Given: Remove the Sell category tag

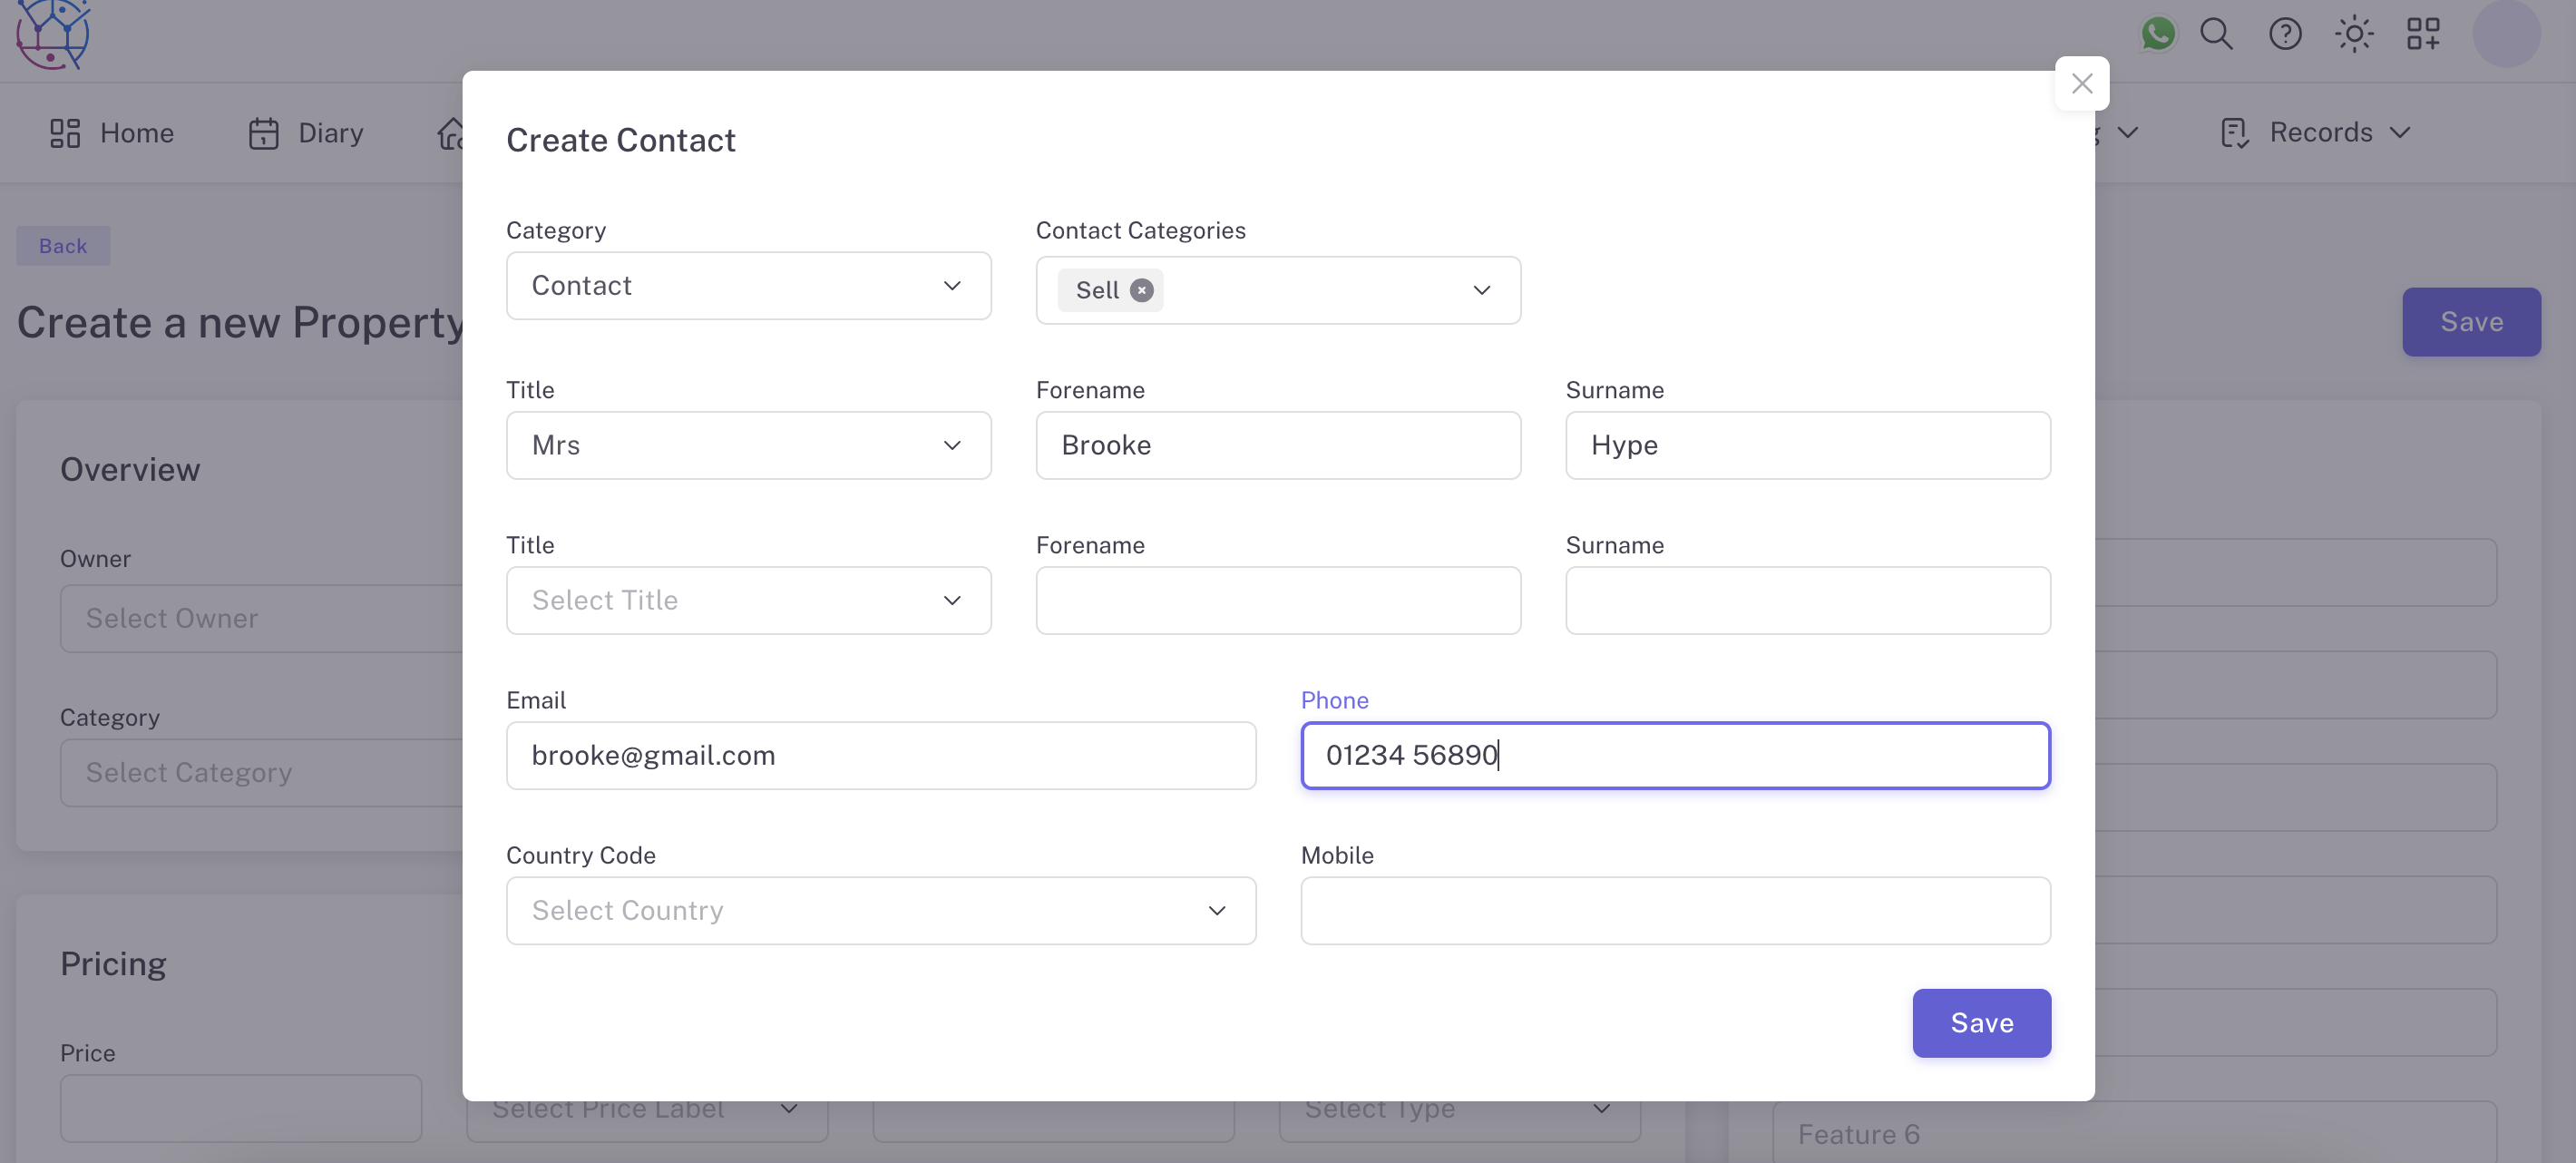Looking at the screenshot, I should (1141, 290).
